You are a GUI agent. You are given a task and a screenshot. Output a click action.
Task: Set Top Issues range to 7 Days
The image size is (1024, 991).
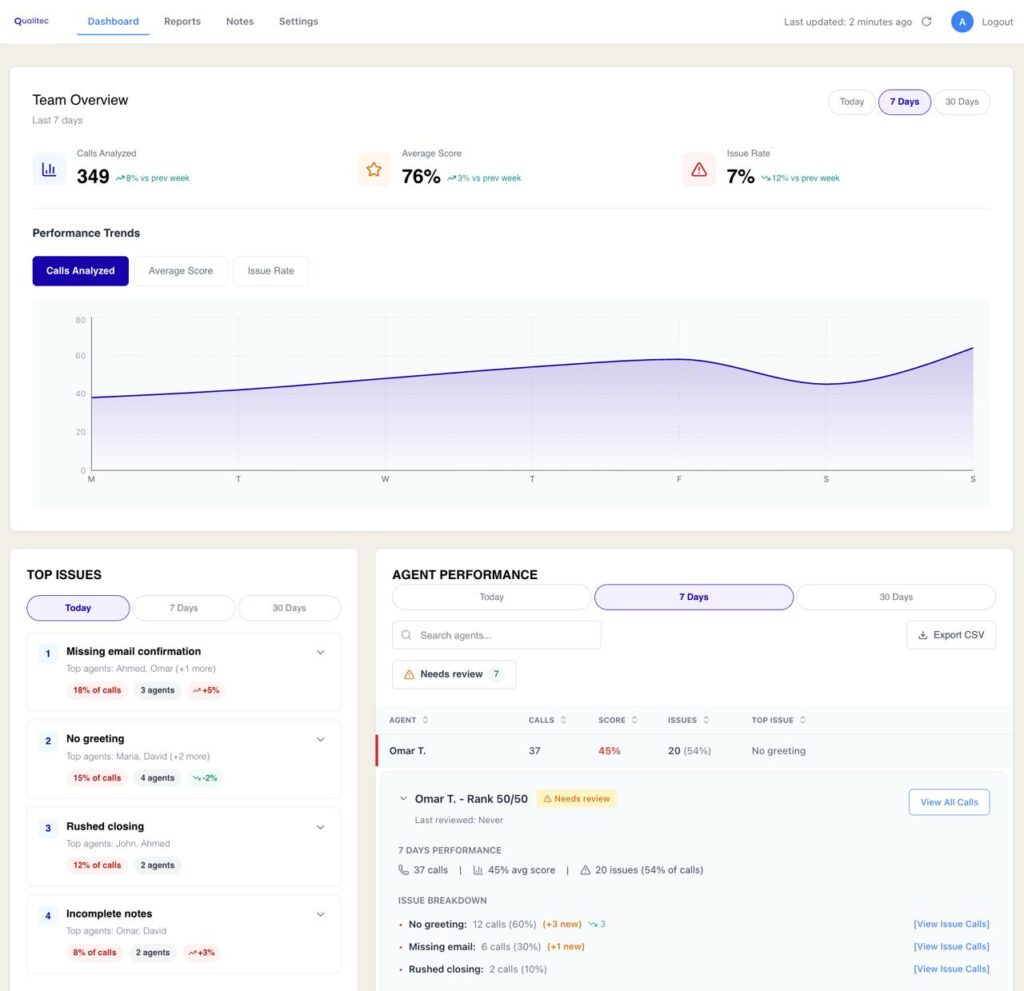183,608
